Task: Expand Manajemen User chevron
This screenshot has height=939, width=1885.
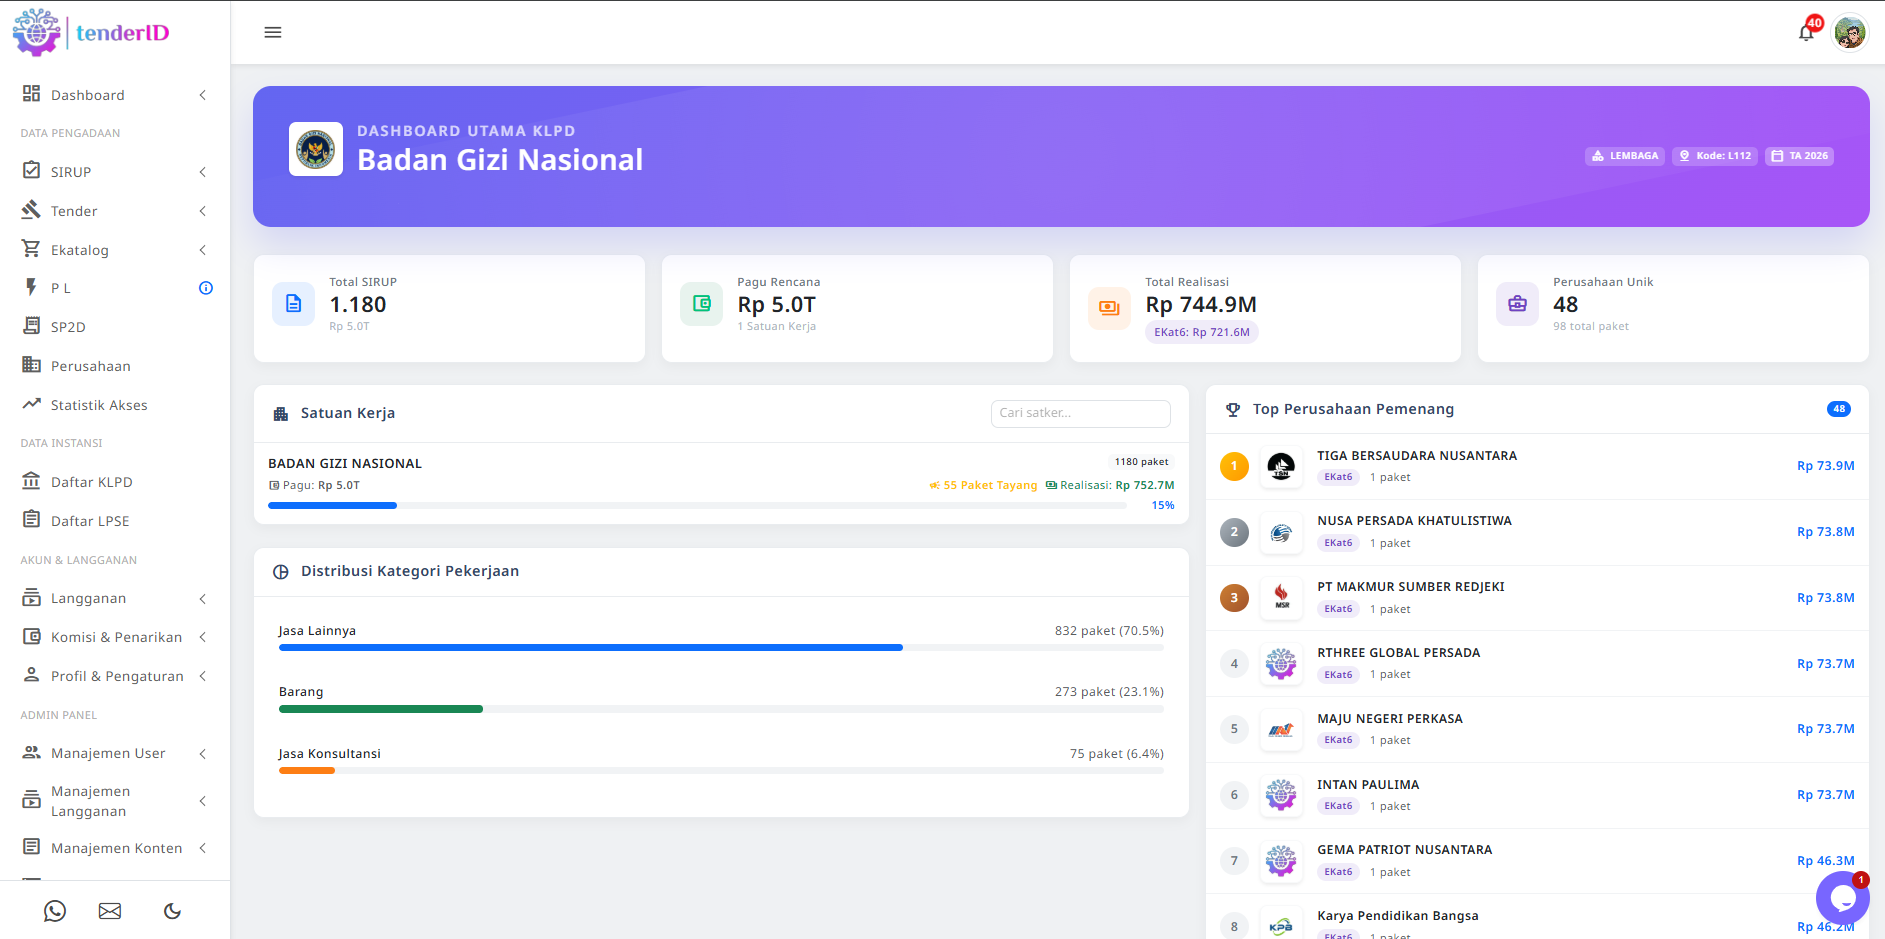Action: click(203, 753)
